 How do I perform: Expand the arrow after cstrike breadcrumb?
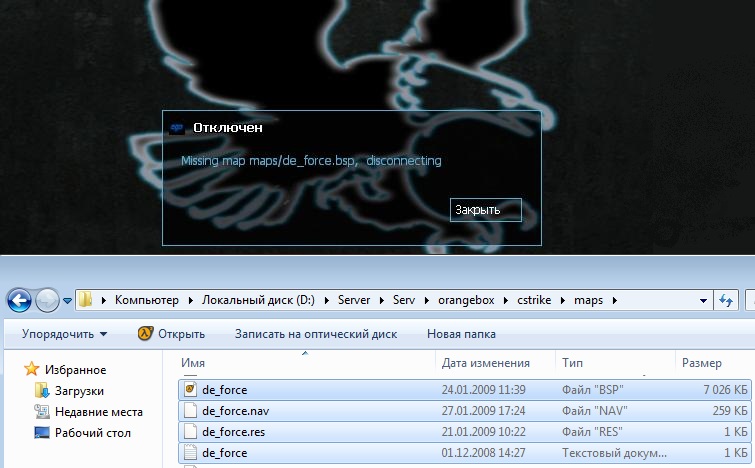pos(562,300)
